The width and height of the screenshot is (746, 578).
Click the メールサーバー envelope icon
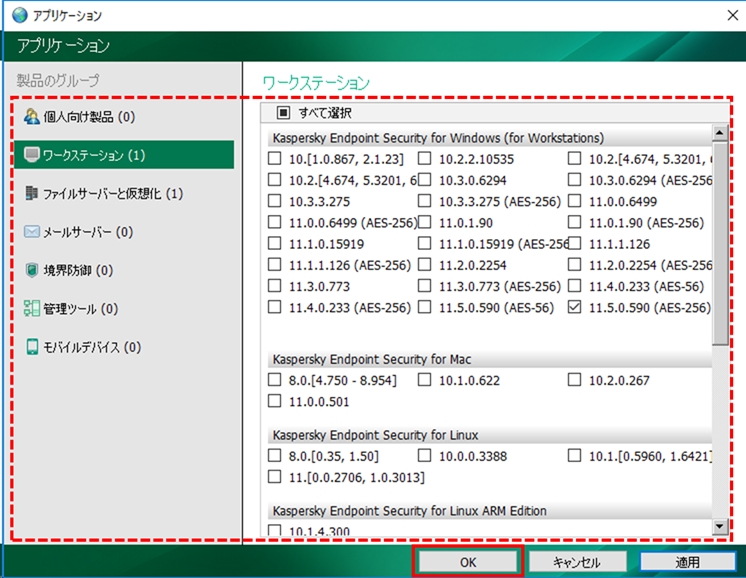pyautogui.click(x=31, y=232)
